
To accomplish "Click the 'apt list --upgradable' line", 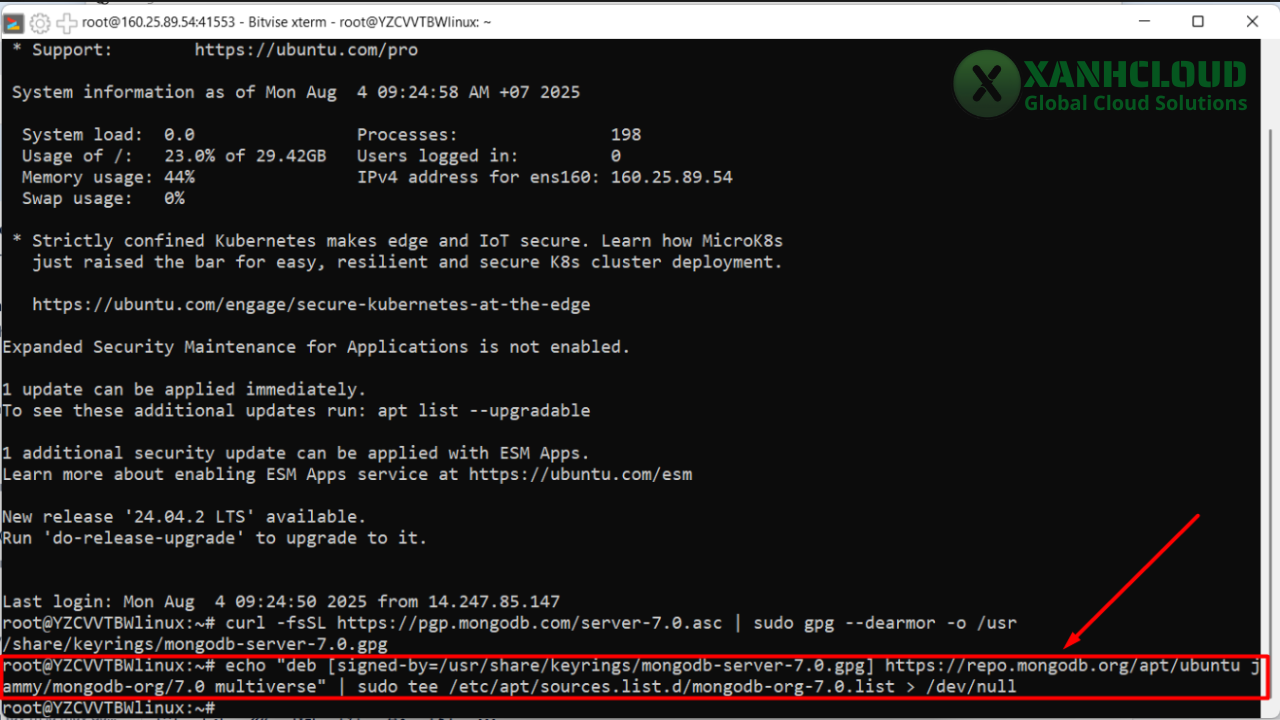I will pyautogui.click(x=296, y=411).
